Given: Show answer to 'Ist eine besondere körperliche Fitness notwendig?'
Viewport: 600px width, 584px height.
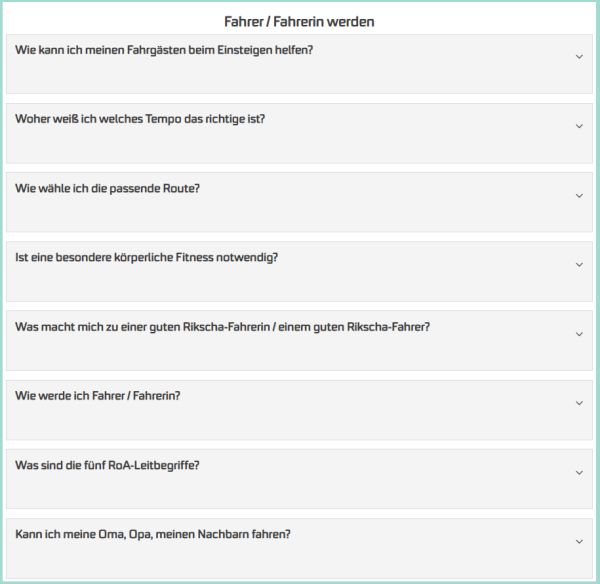Looking at the screenshot, I should (x=147, y=257).
